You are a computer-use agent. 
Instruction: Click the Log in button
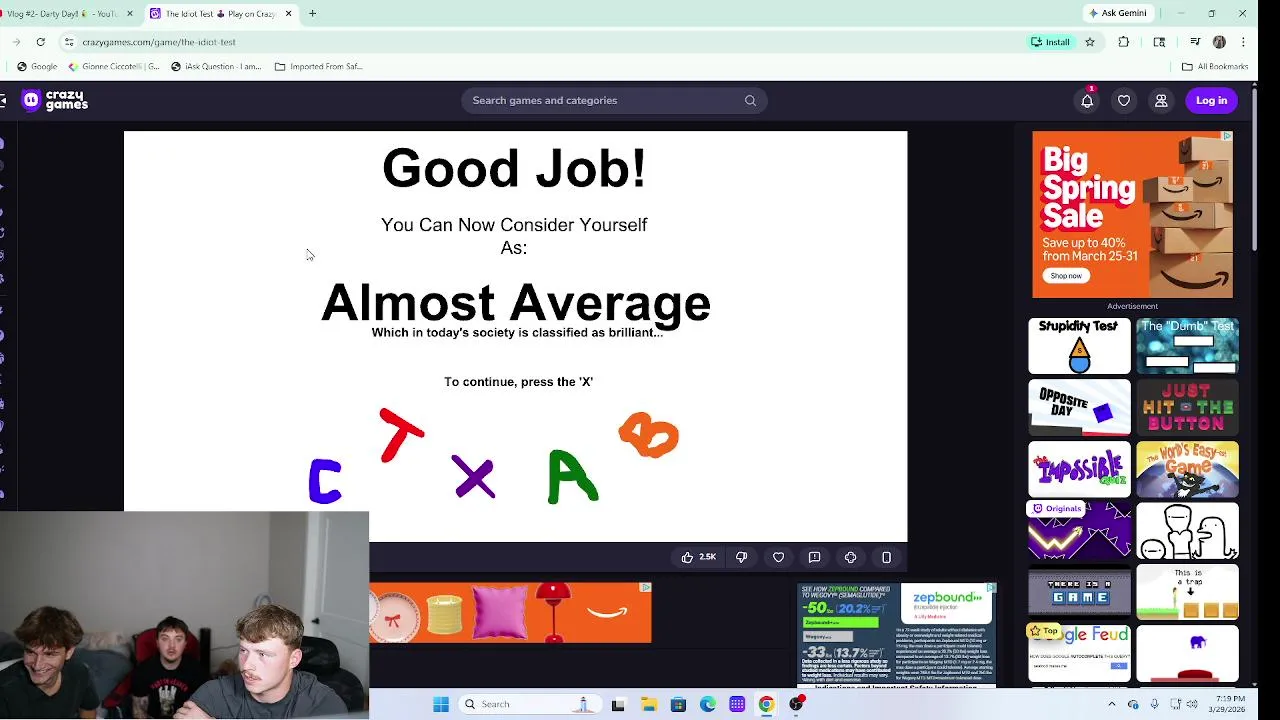(x=1211, y=100)
